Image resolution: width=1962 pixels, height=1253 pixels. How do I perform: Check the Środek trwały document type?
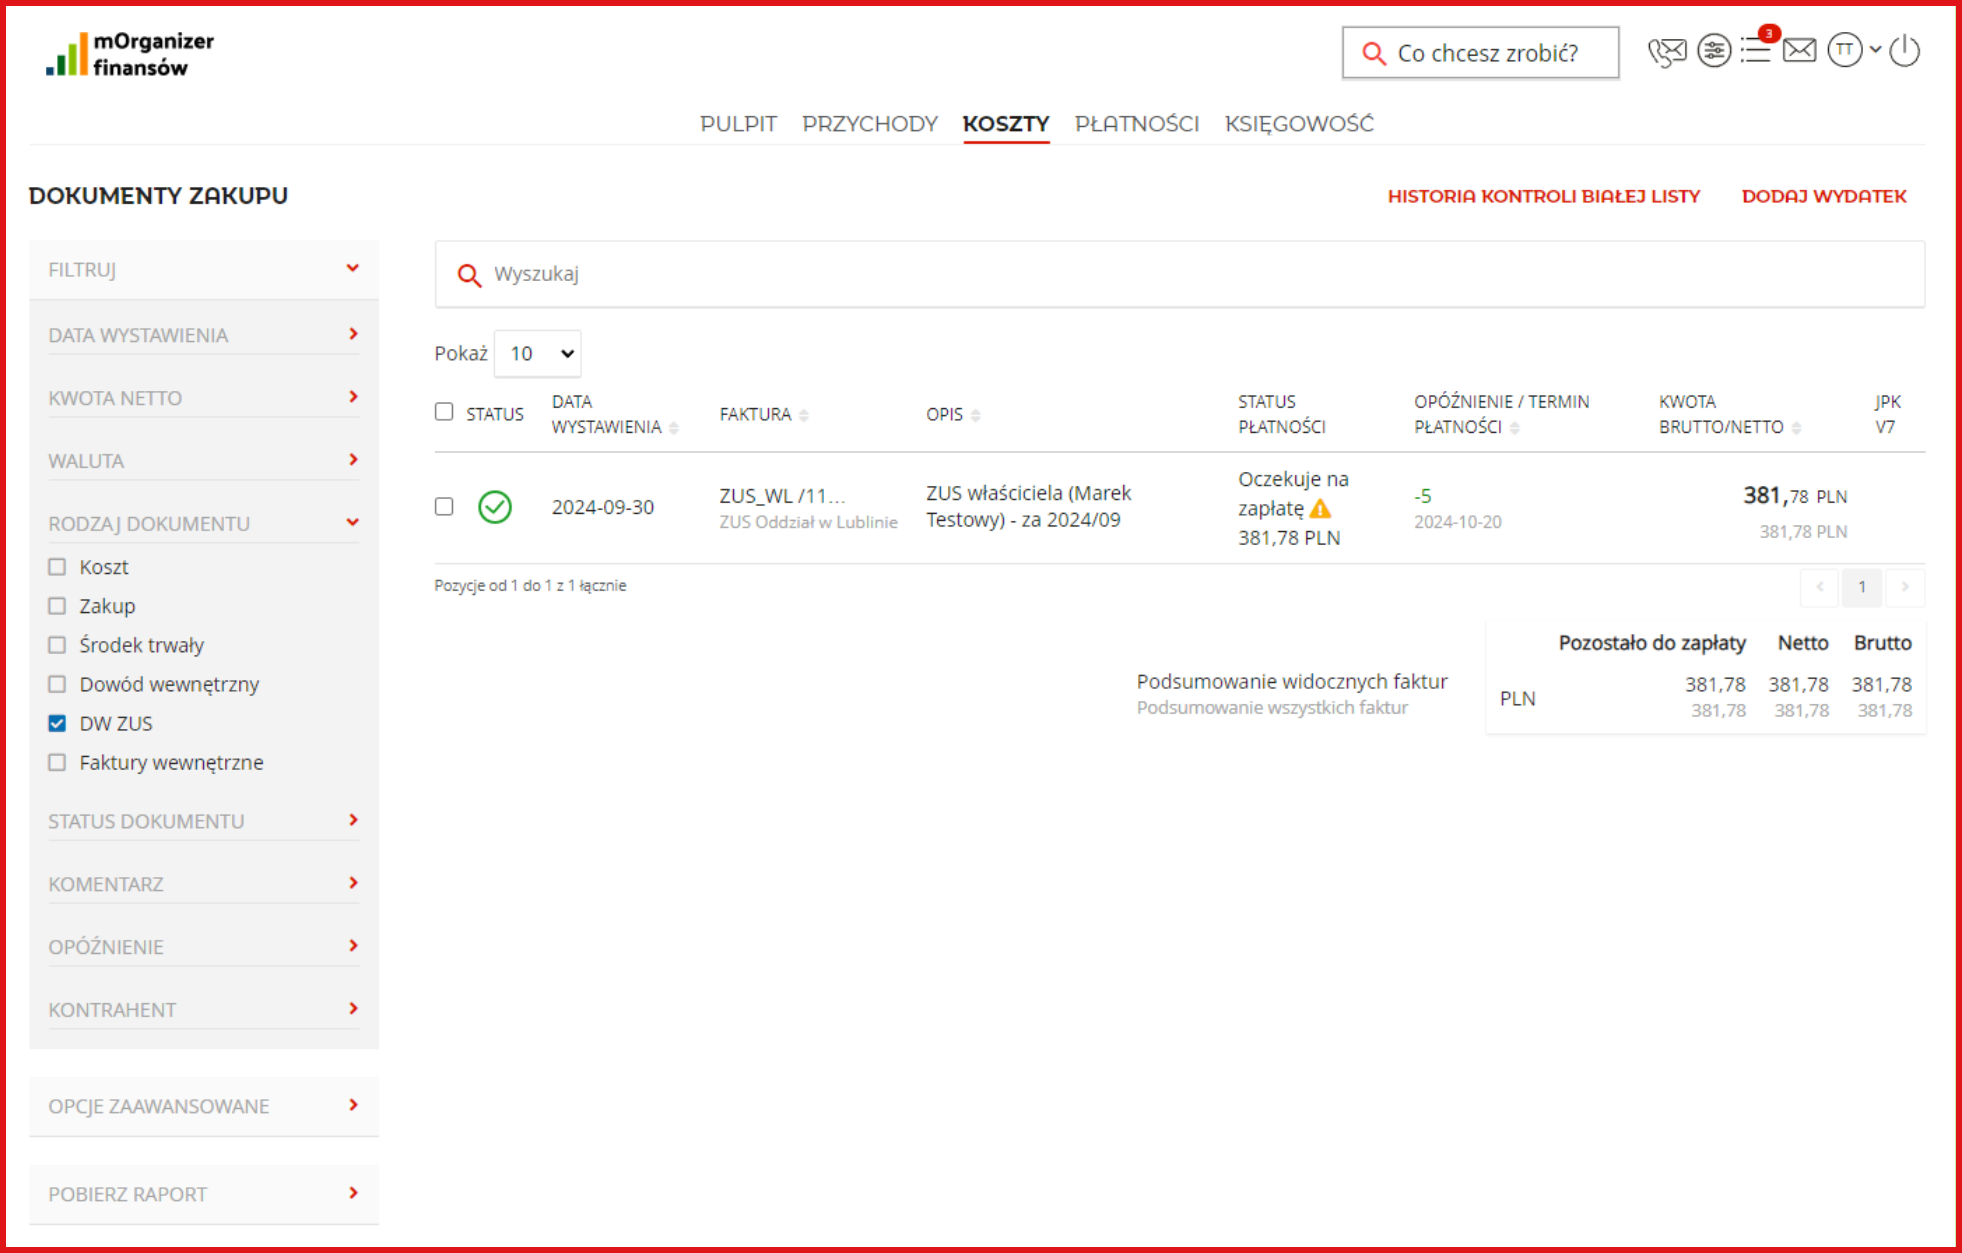(57, 645)
